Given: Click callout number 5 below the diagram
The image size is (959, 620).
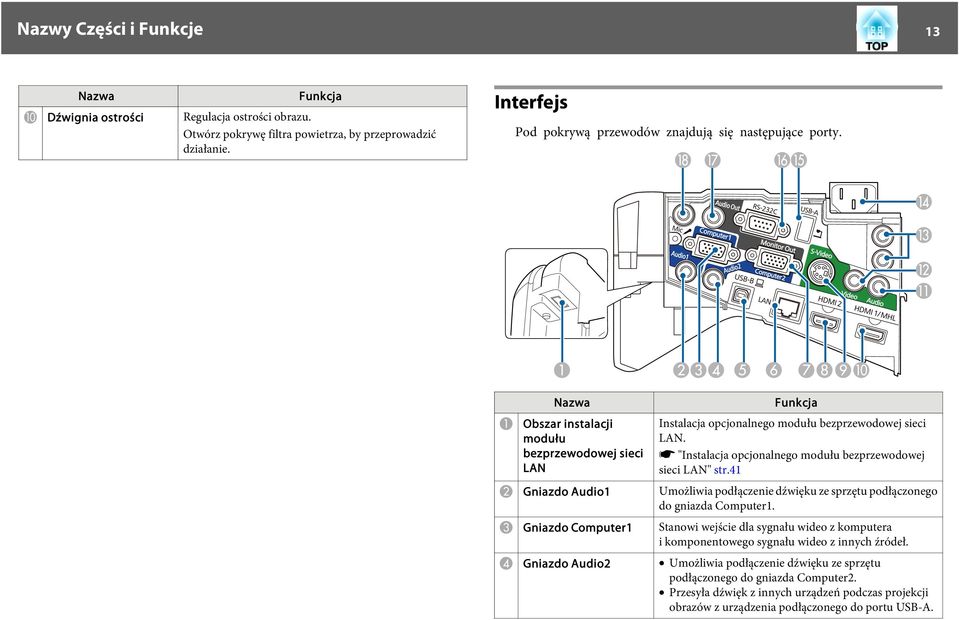Looking at the screenshot, I should click(x=742, y=370).
